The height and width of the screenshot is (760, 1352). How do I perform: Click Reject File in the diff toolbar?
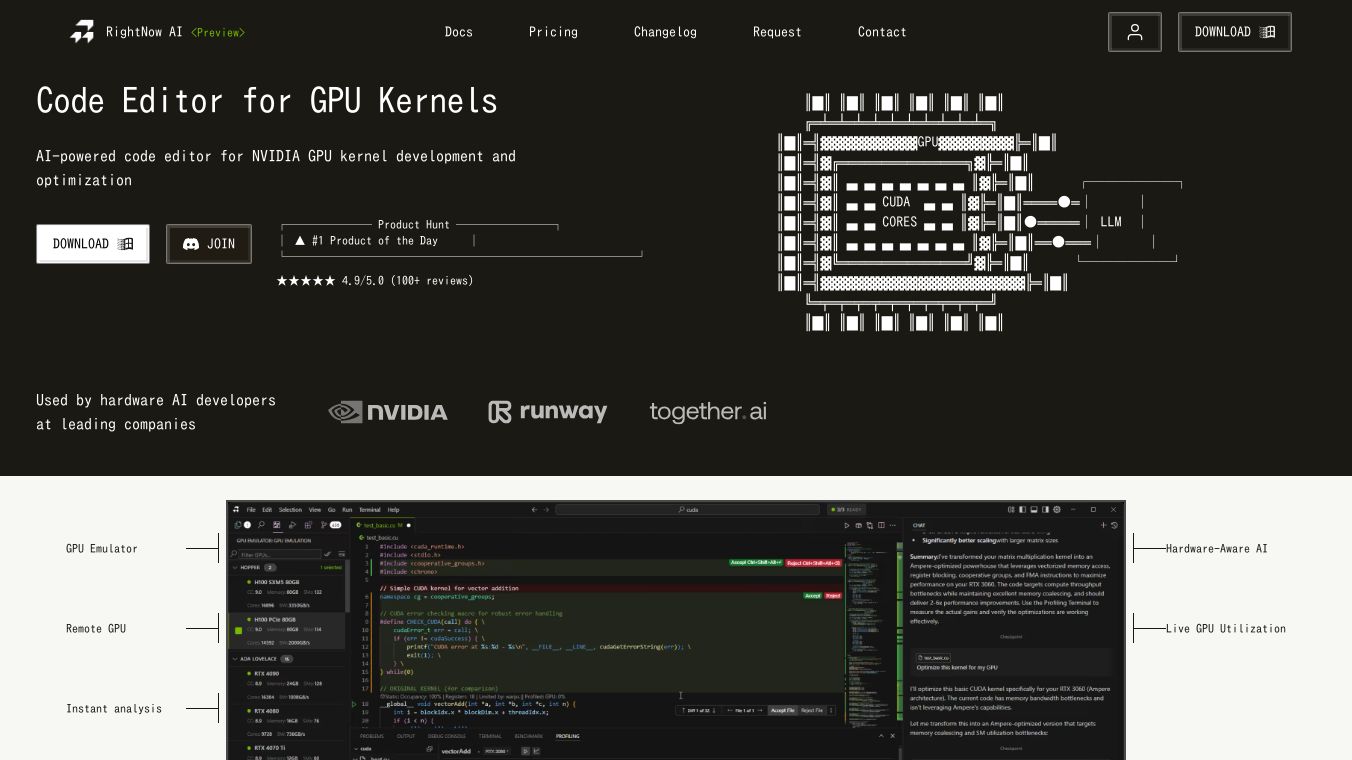click(x=812, y=711)
